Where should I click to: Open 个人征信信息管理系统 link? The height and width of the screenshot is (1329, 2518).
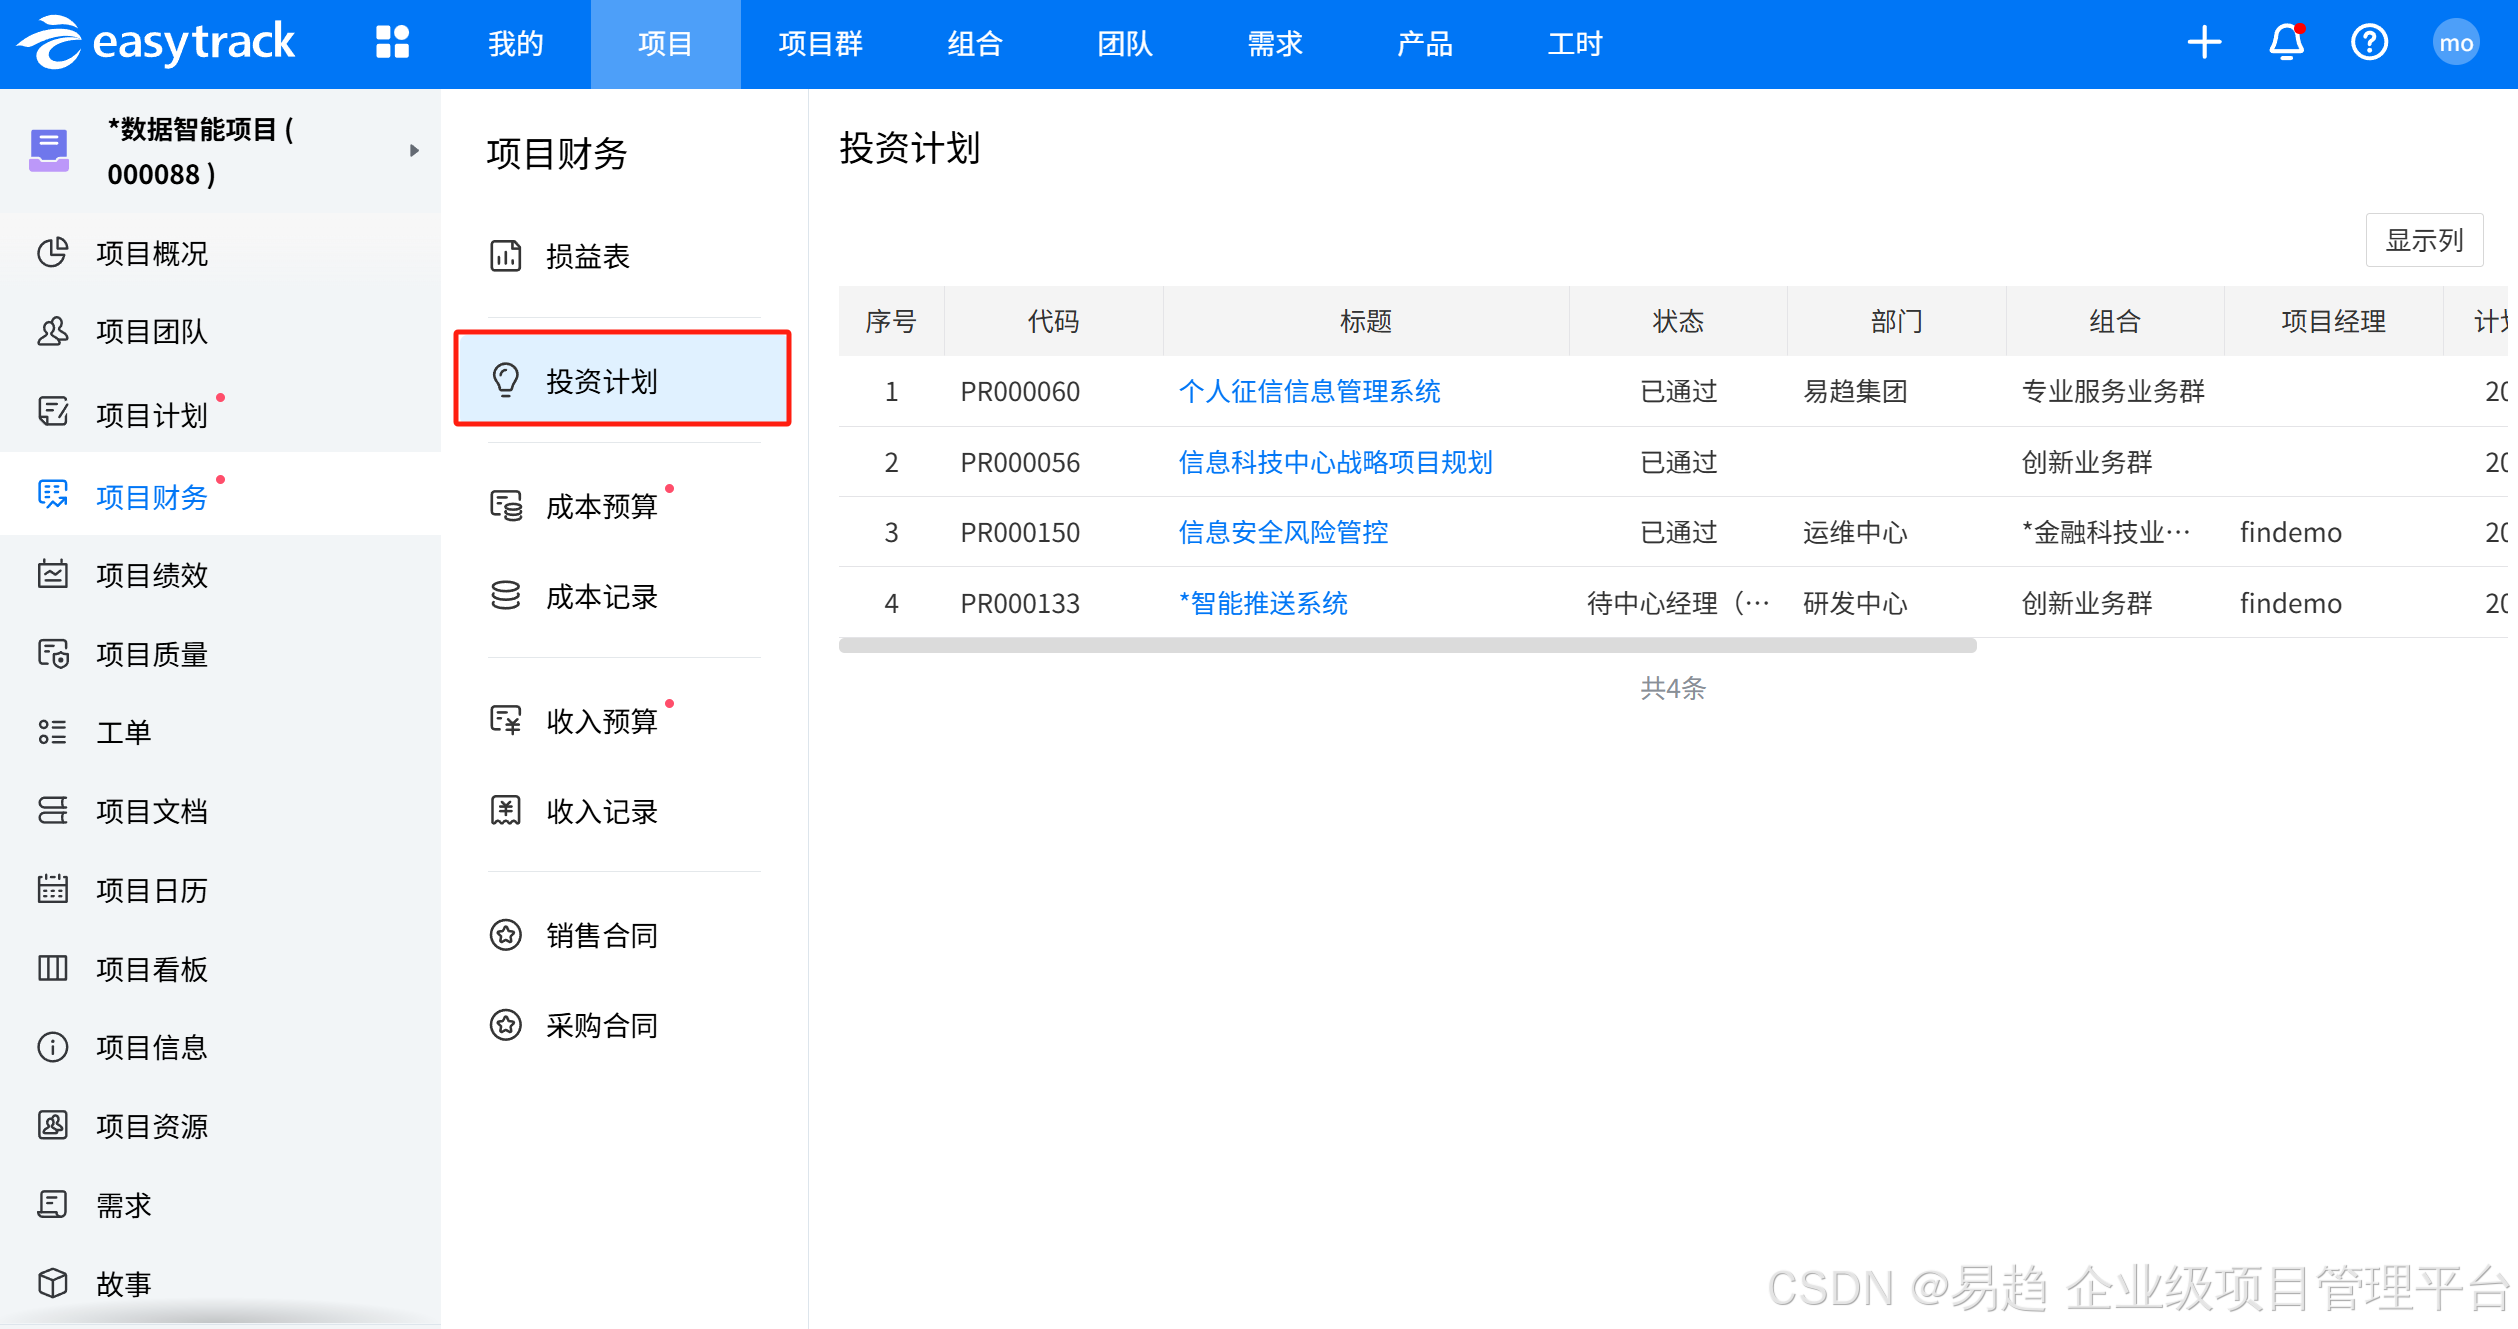[1309, 391]
